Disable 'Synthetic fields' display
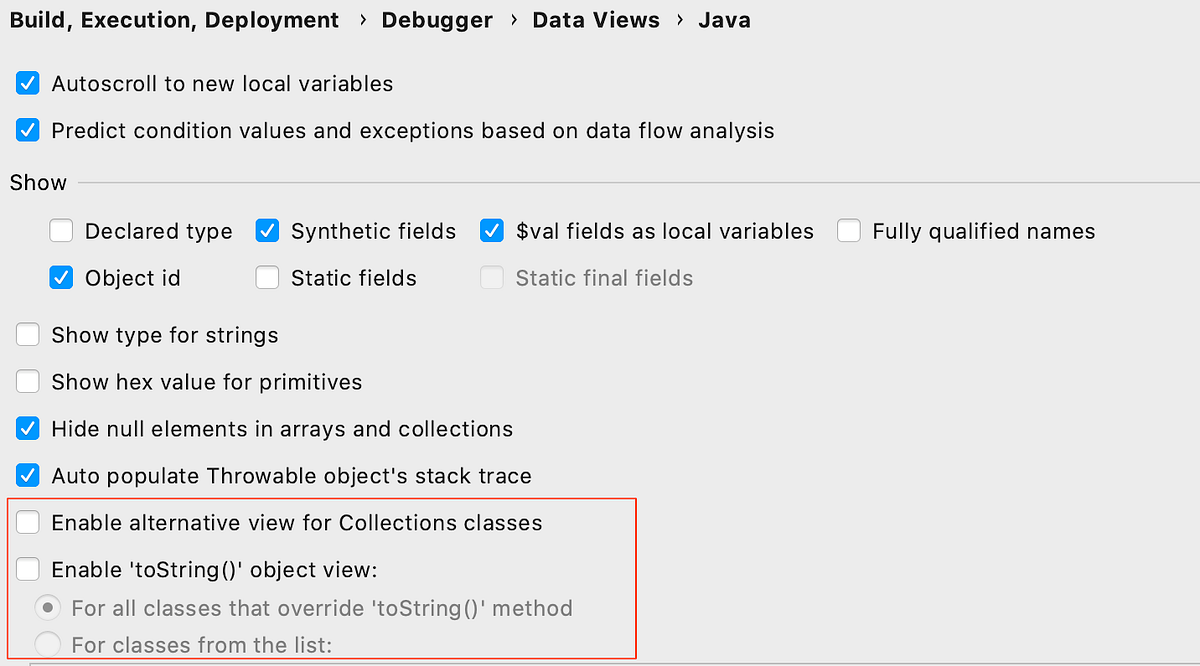This screenshot has width=1200, height=666. point(267,231)
